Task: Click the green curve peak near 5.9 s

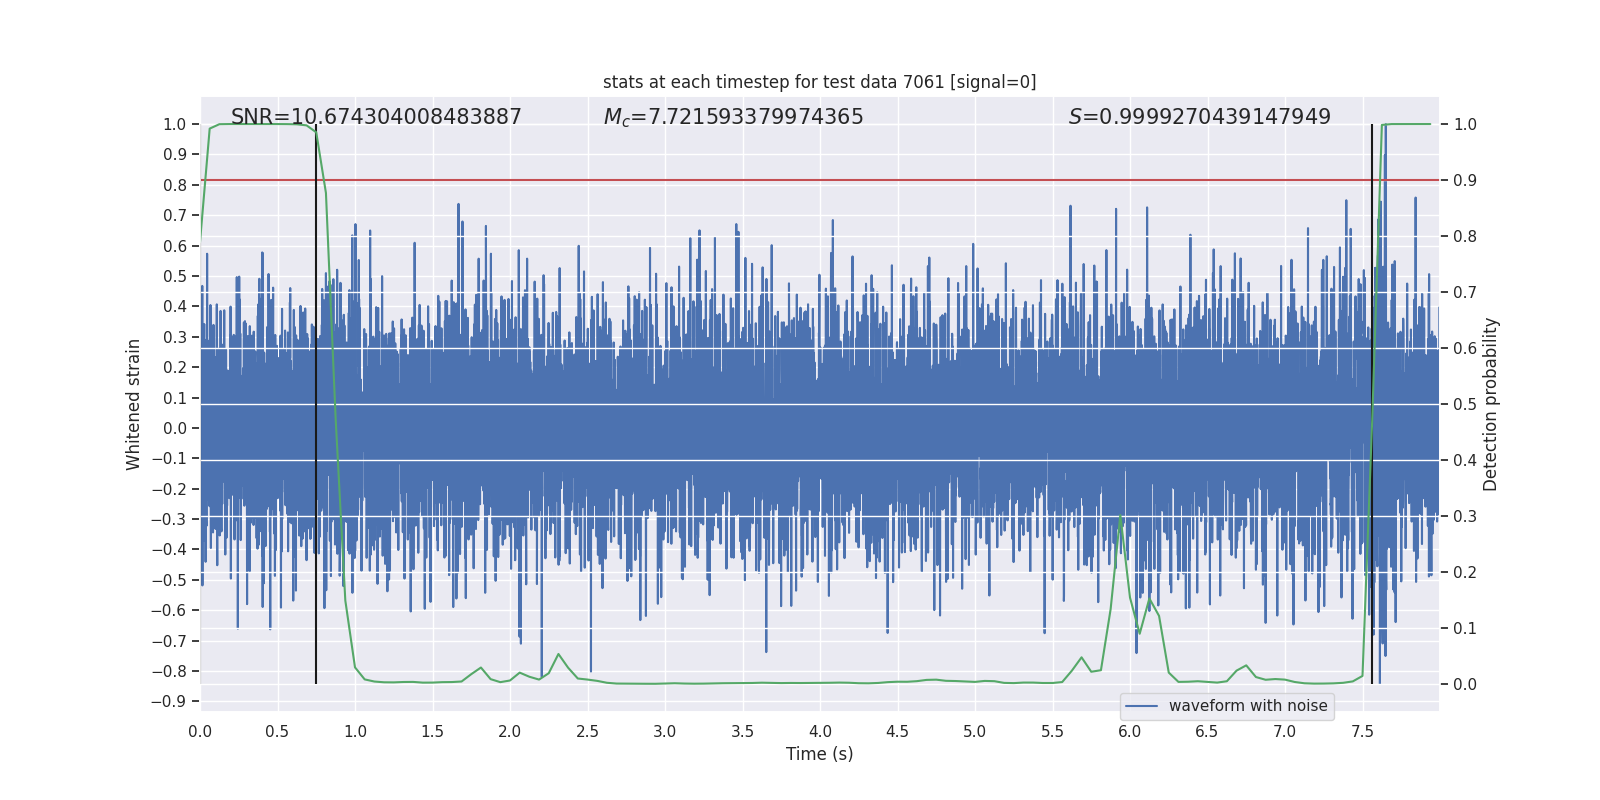Action: (x=1120, y=518)
